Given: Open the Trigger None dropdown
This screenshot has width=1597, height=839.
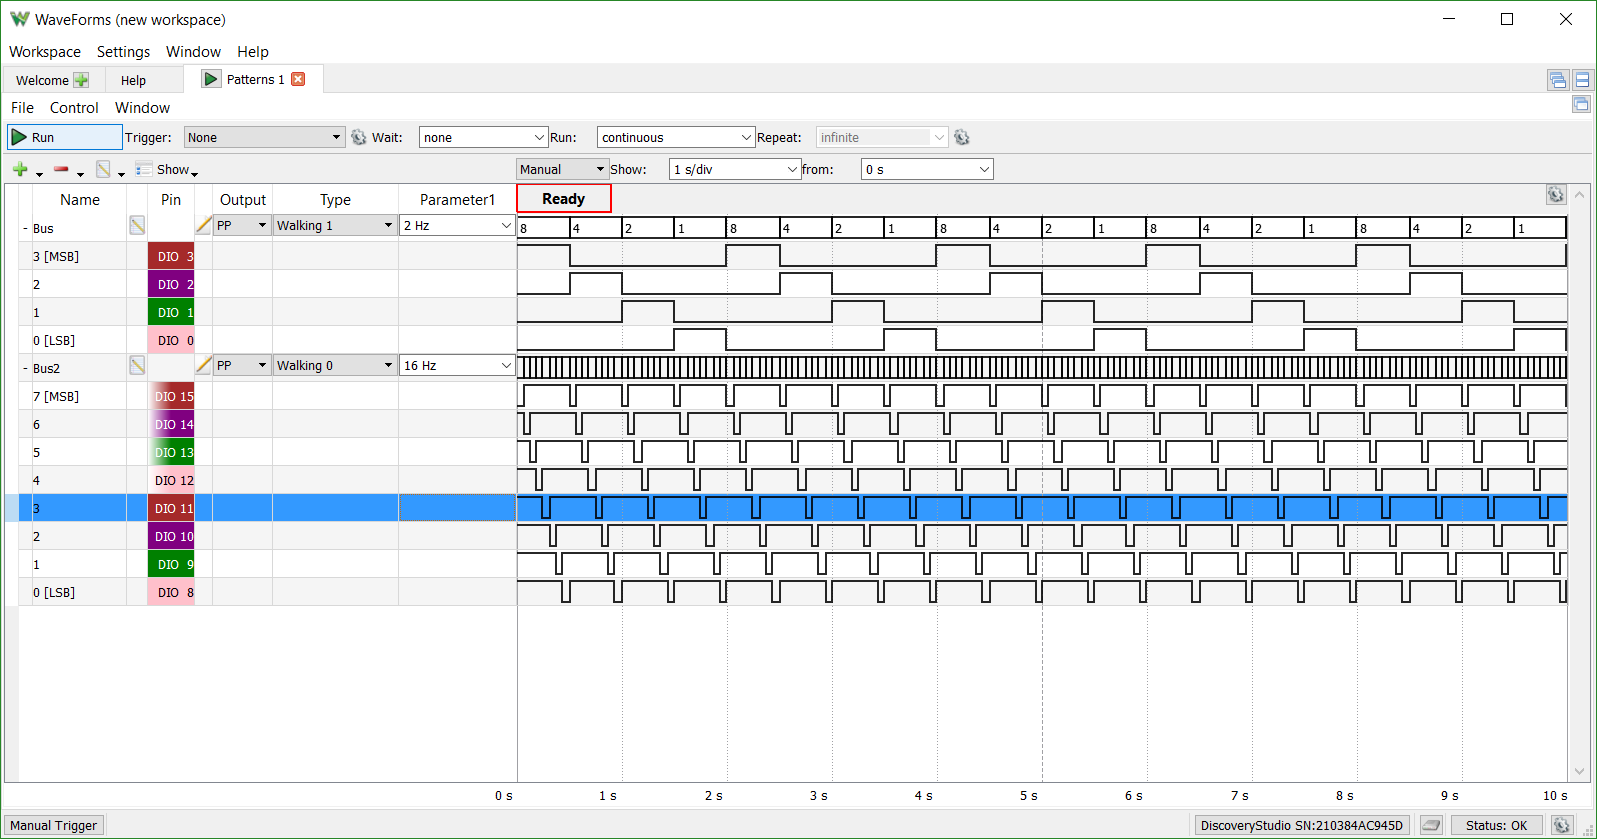Looking at the screenshot, I should (x=265, y=138).
